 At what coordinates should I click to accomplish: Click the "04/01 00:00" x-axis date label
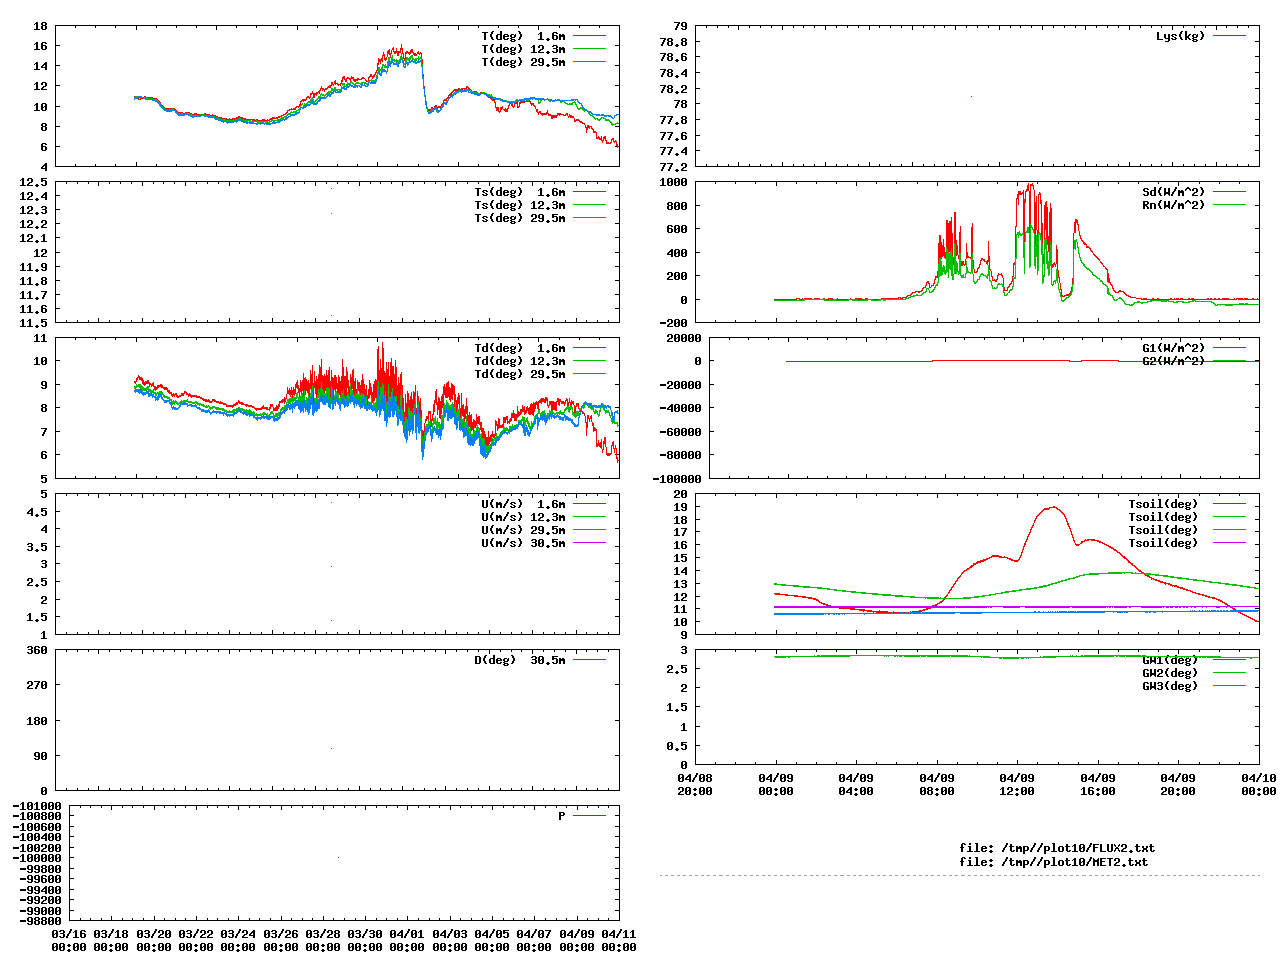407,940
